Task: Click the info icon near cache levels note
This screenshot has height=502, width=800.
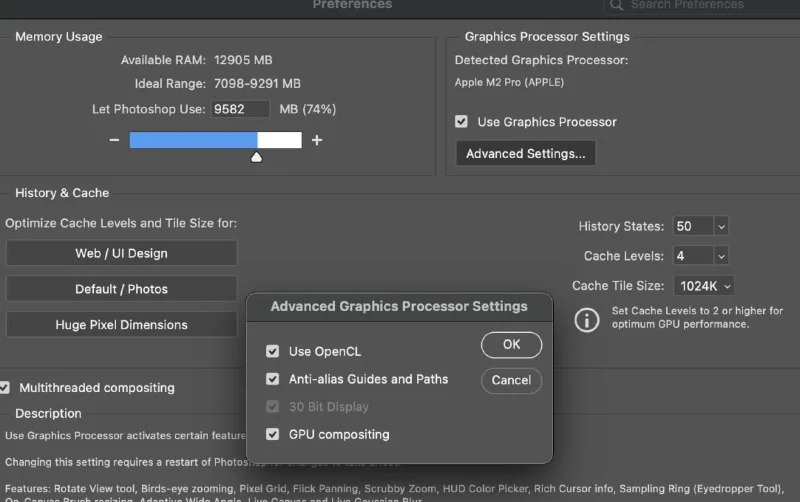Action: pos(586,319)
